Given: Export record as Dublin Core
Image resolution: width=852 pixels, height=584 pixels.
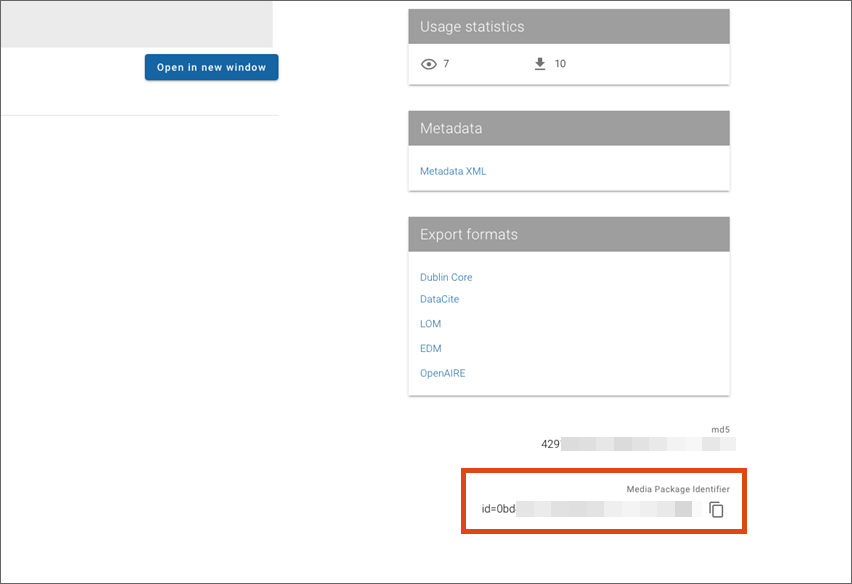Looking at the screenshot, I should coord(446,277).
